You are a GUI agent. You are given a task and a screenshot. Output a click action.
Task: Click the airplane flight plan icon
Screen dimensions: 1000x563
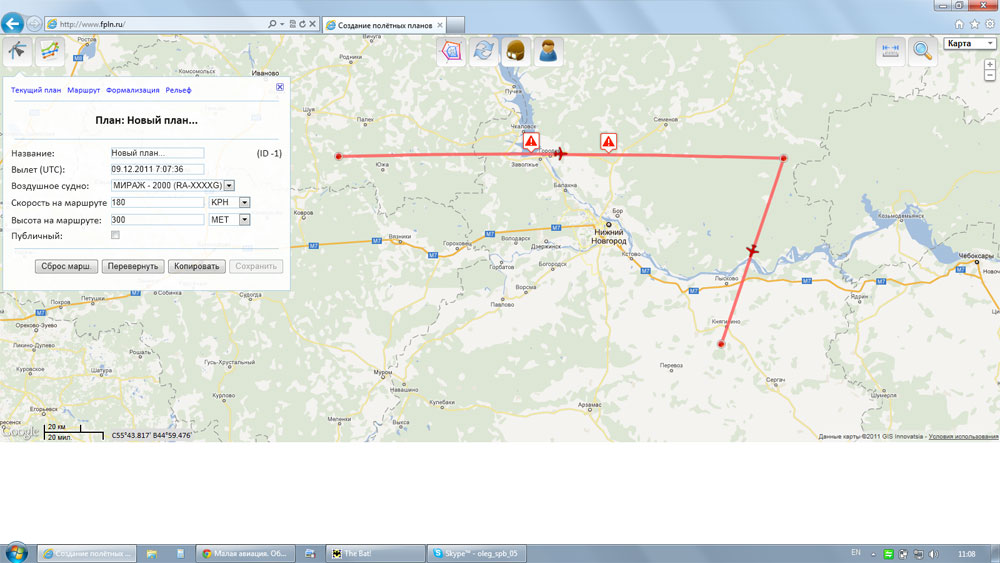pos(16,51)
